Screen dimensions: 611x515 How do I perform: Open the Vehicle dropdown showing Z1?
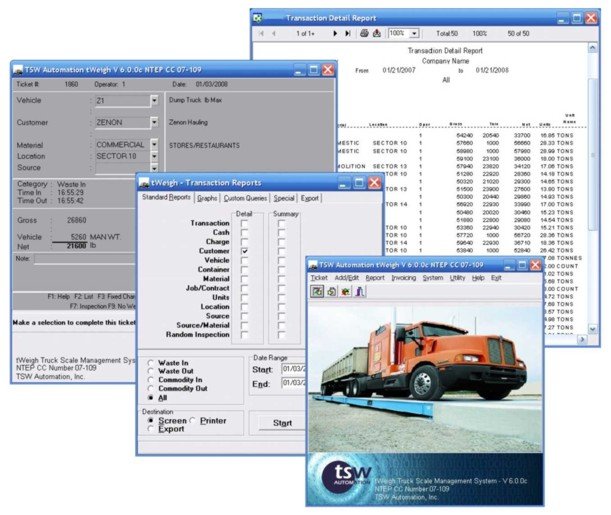click(155, 101)
